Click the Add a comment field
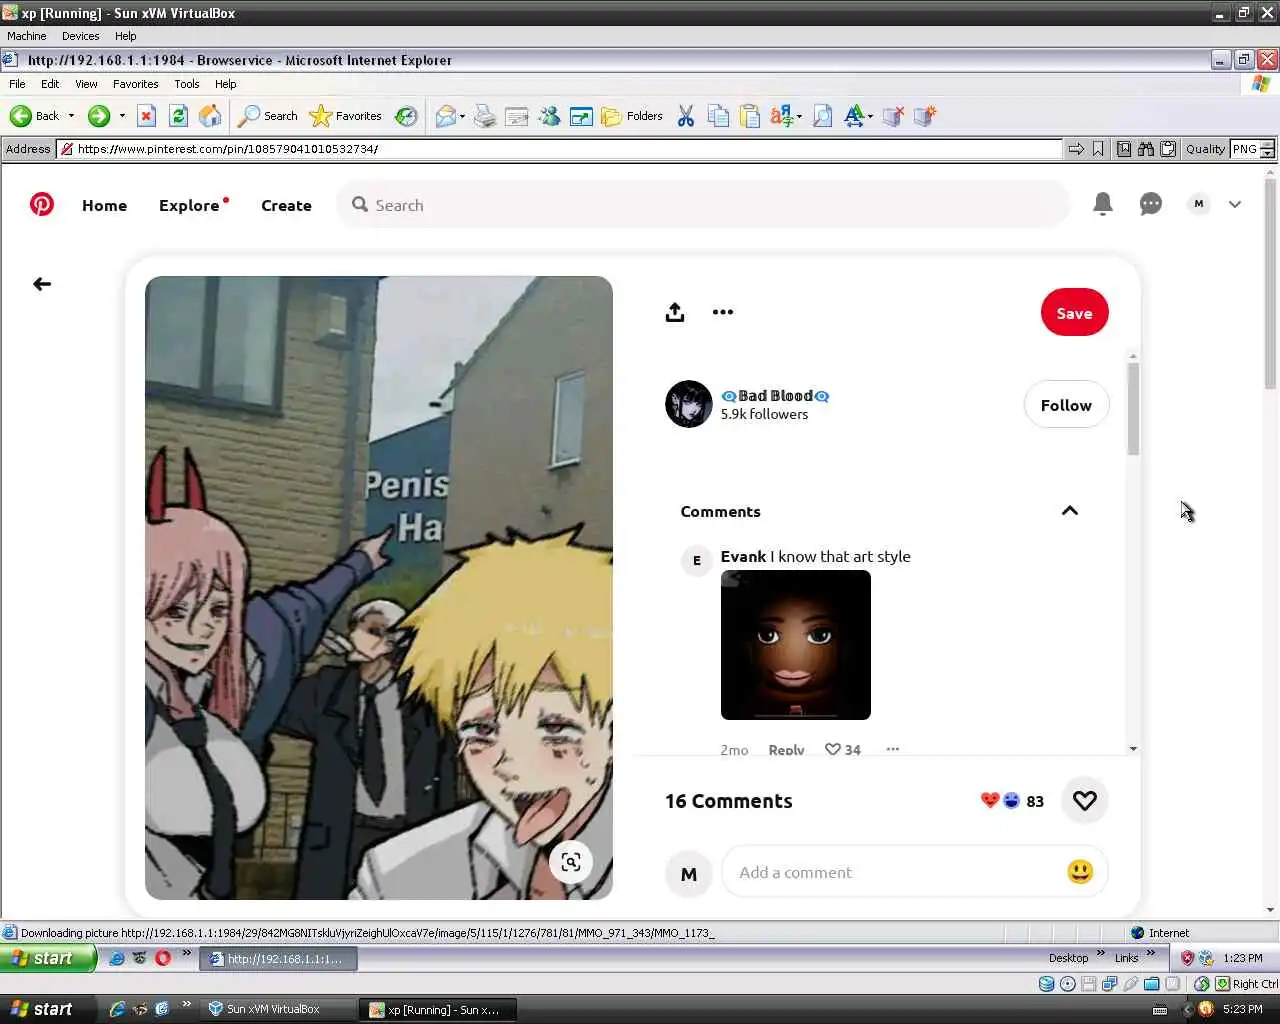Screen dimensions: 1280x1024 click(x=895, y=872)
